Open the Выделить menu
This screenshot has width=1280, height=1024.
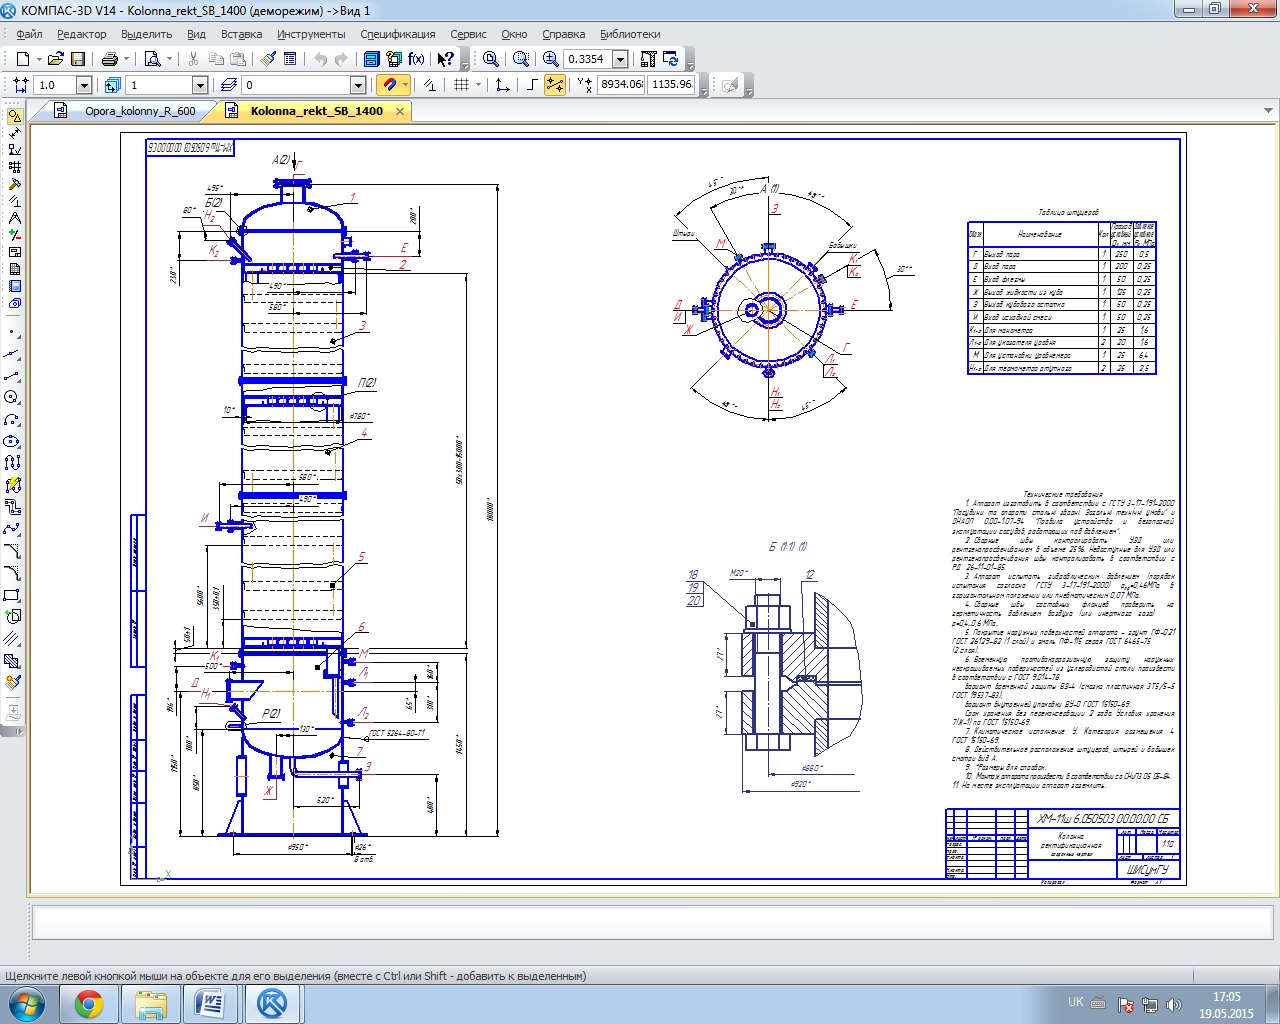pos(146,34)
